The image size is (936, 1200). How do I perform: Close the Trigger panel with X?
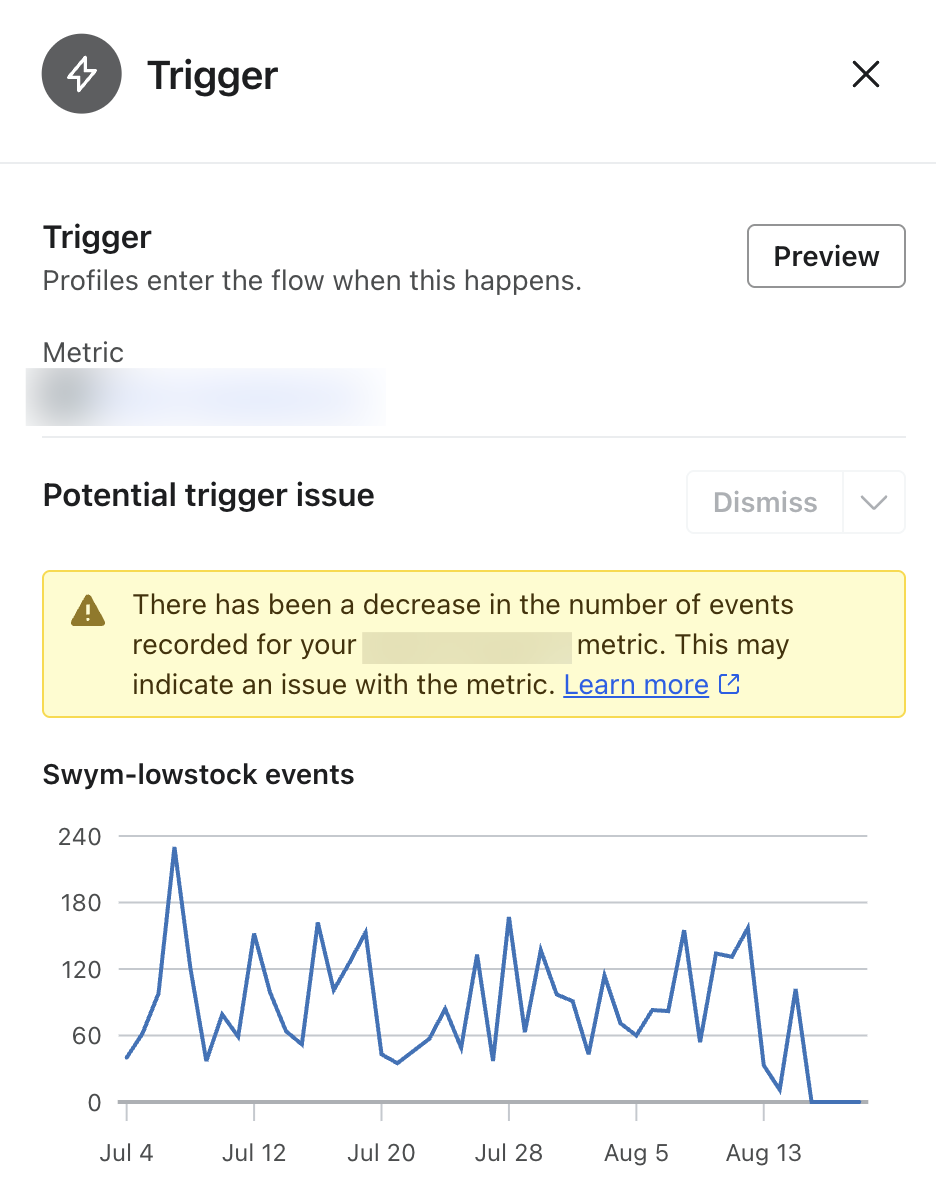865,74
